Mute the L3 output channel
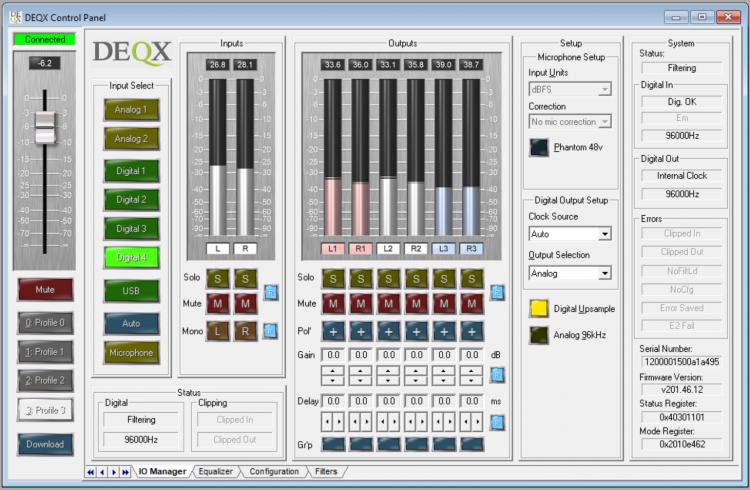 pyautogui.click(x=444, y=304)
